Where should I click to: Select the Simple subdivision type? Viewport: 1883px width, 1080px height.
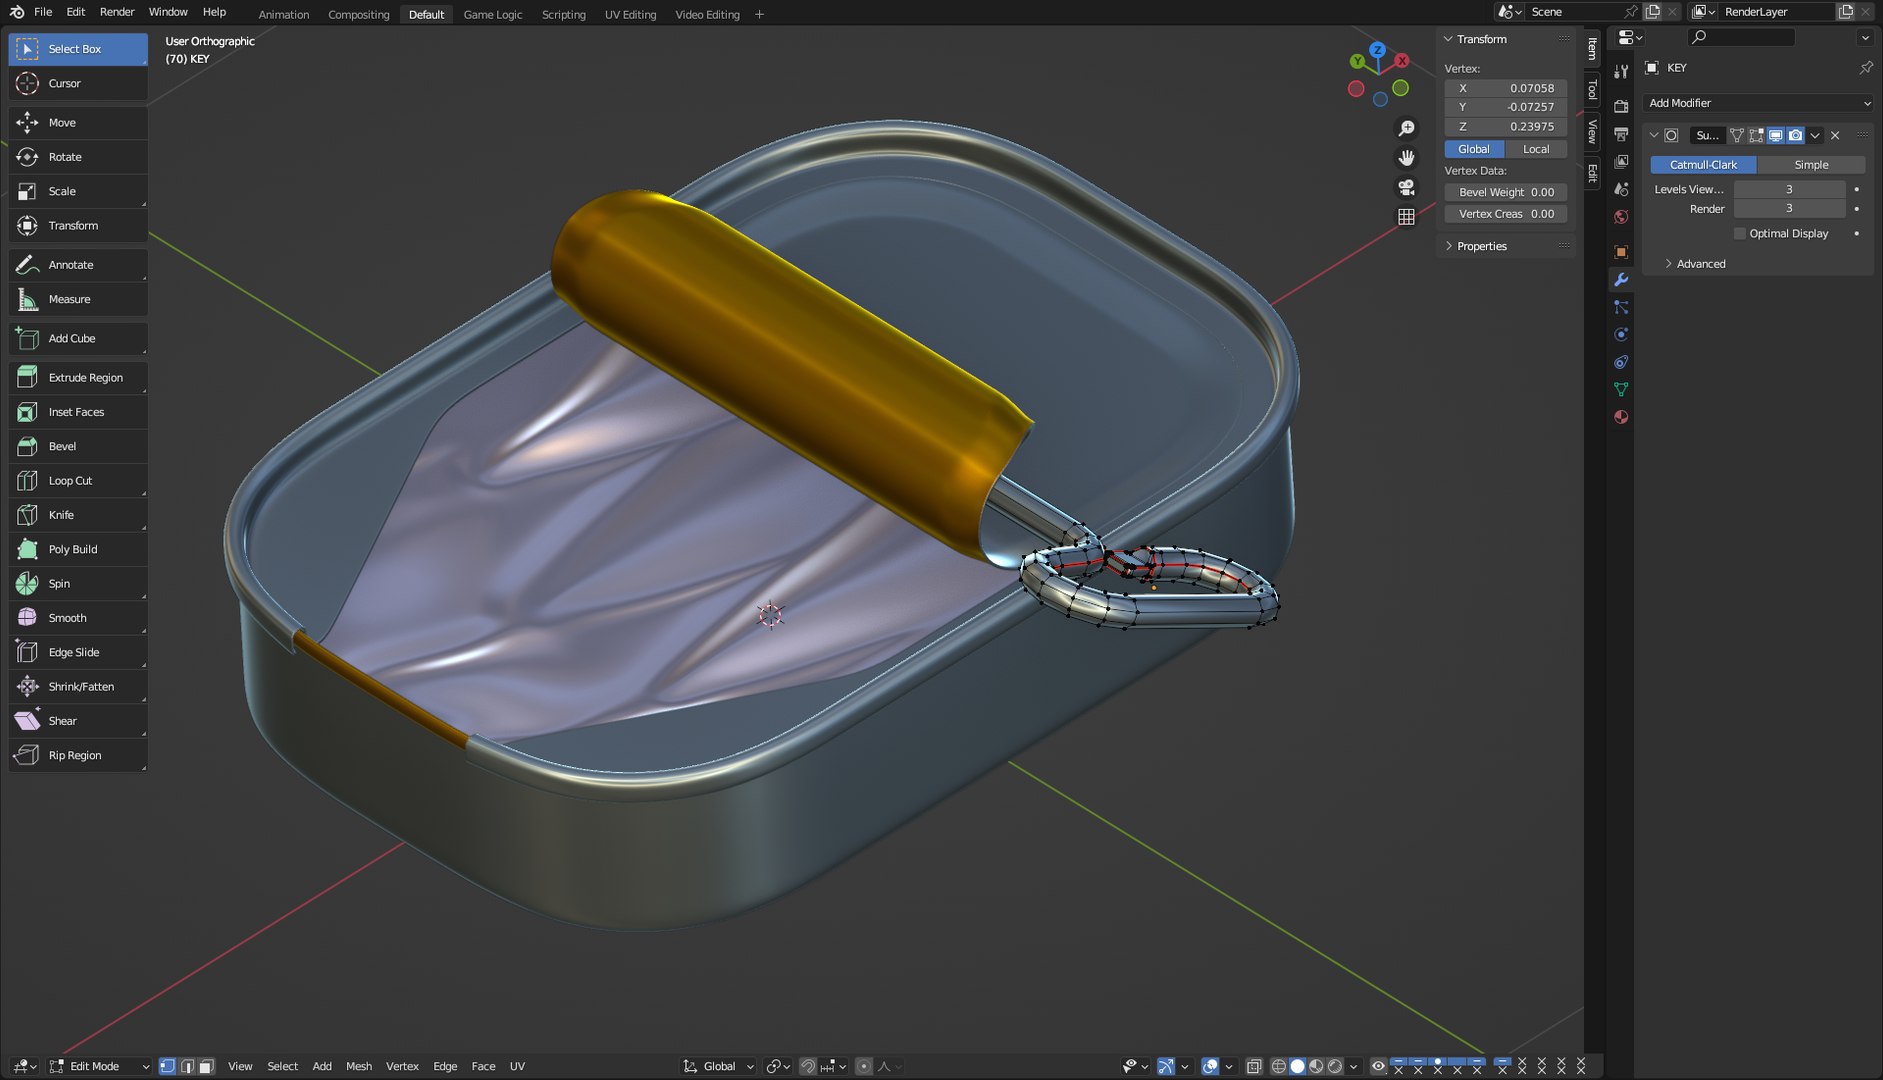point(1811,165)
